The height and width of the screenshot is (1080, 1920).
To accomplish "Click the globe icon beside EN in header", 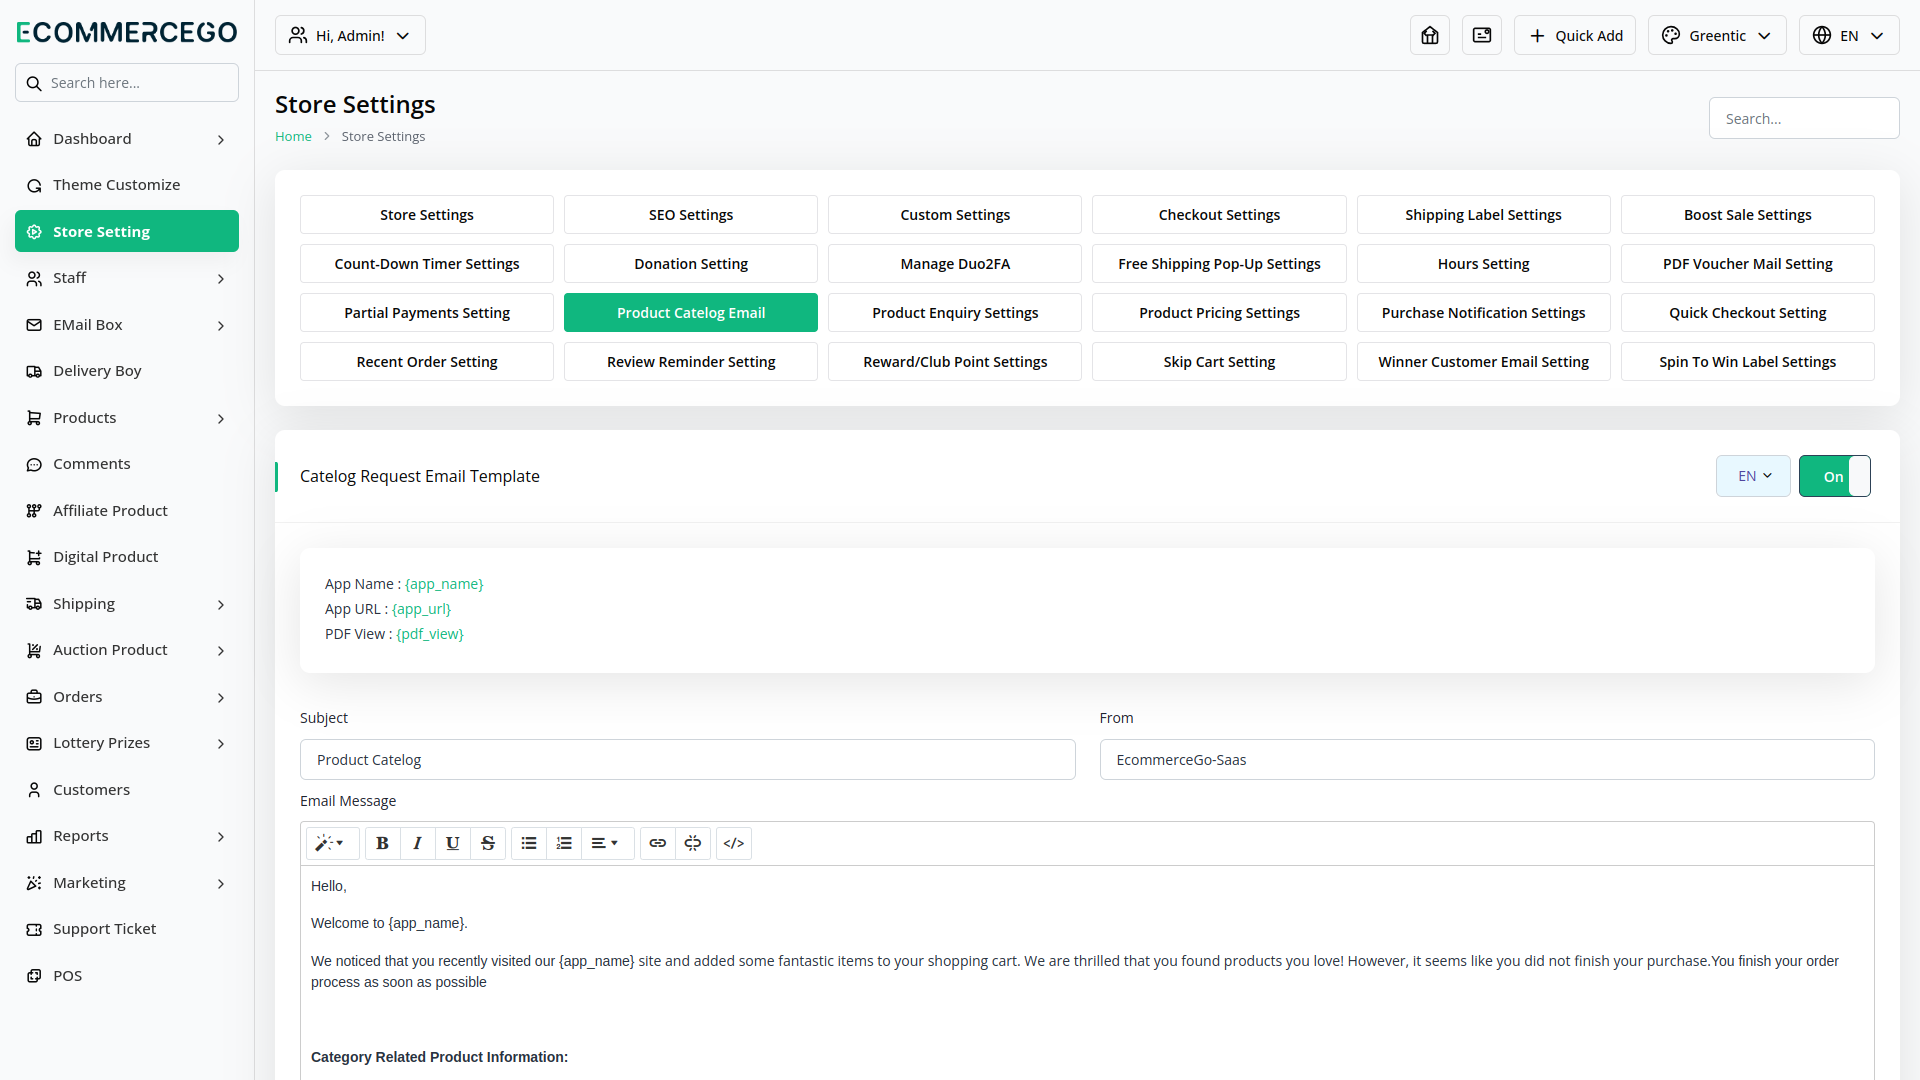I will click(1822, 35).
